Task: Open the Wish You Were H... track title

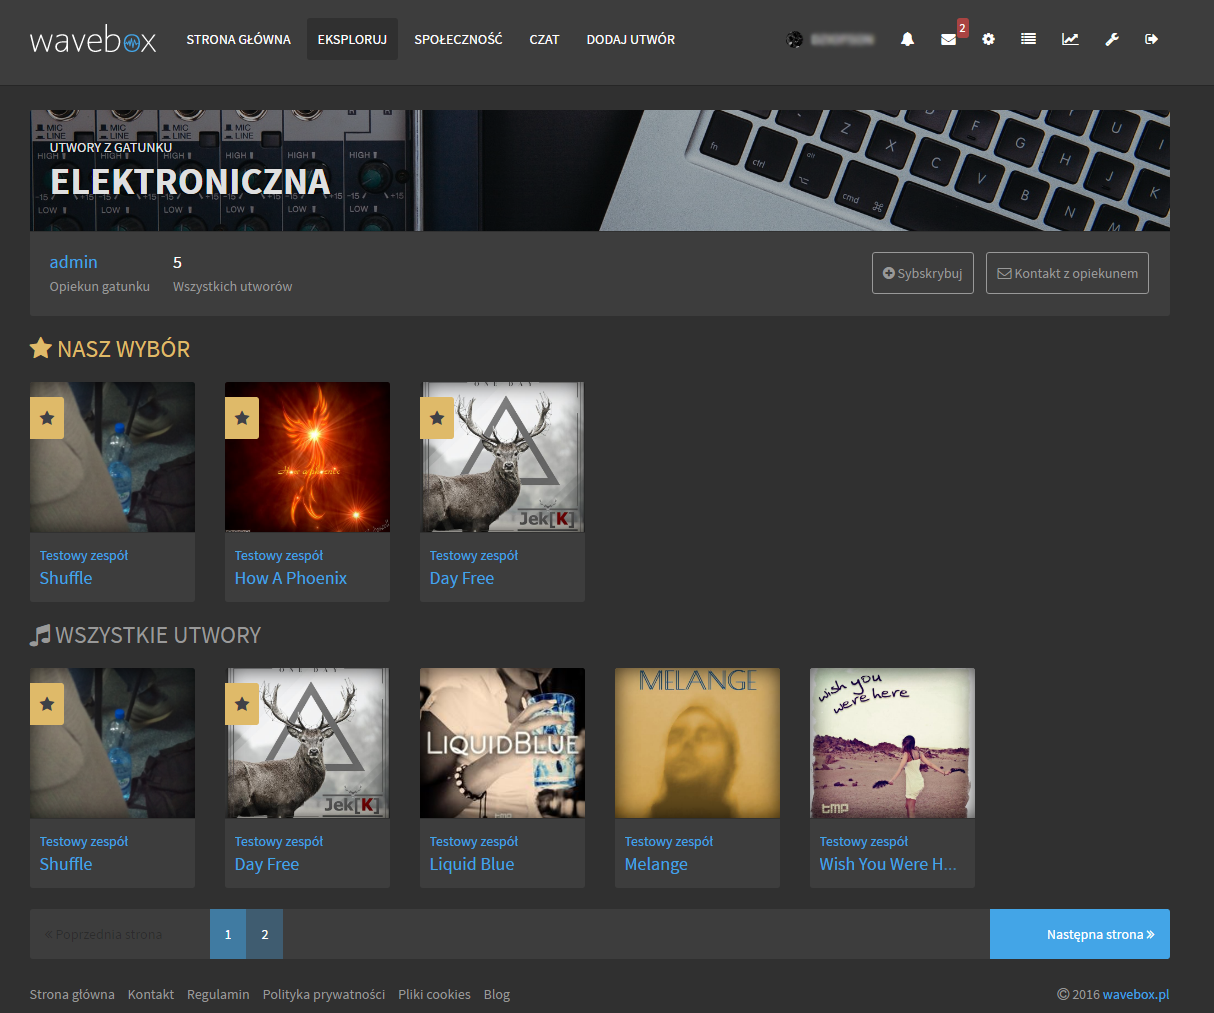Action: click(x=888, y=864)
